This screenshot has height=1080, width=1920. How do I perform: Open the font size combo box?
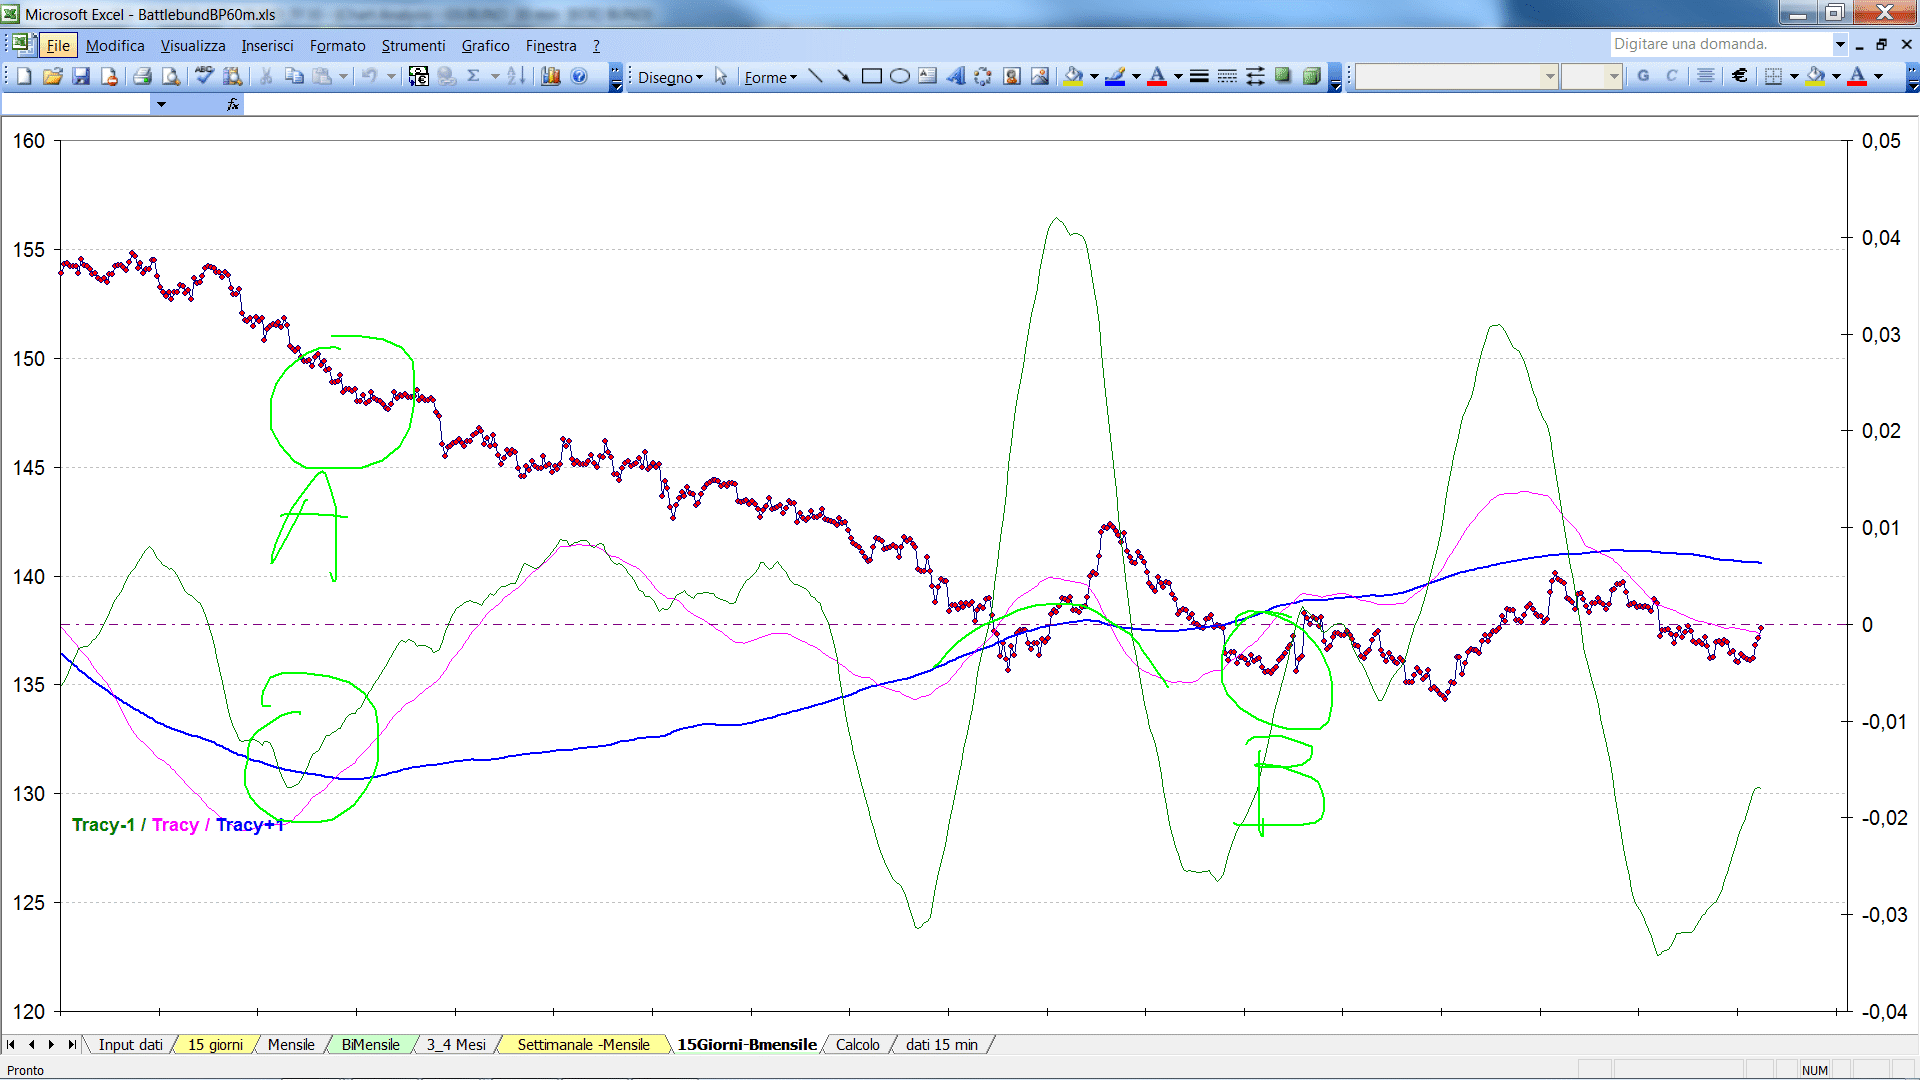click(1591, 76)
